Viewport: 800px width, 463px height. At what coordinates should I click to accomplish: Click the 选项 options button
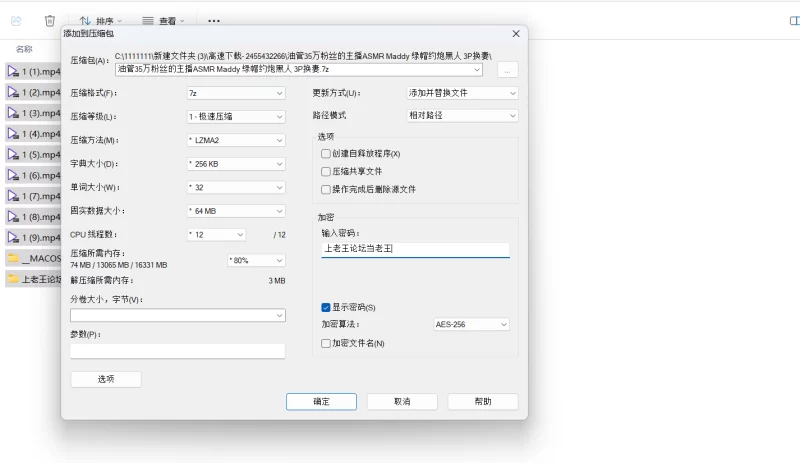[x=106, y=379]
